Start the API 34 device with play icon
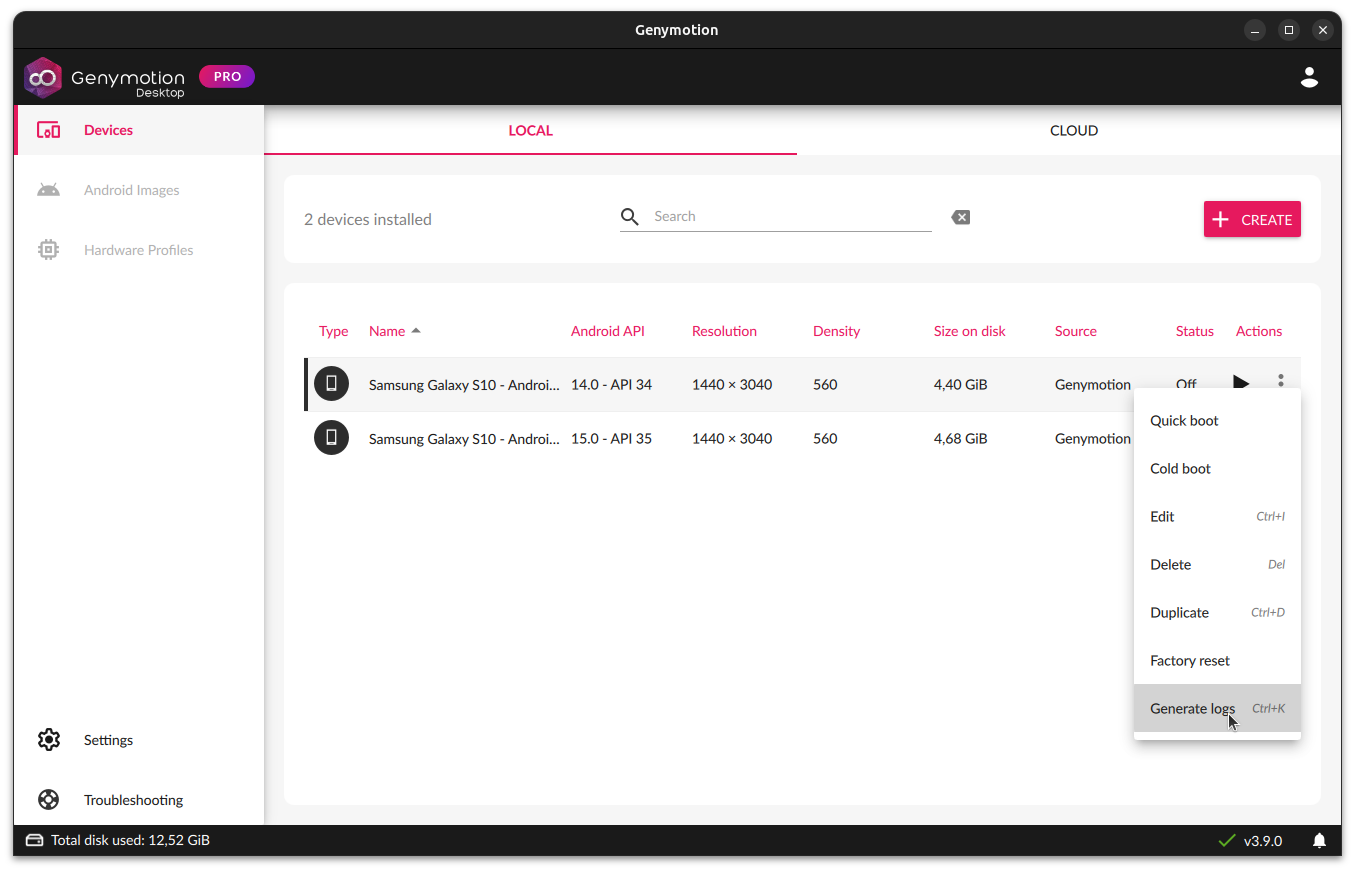This screenshot has width=1355, height=872. point(1241,382)
